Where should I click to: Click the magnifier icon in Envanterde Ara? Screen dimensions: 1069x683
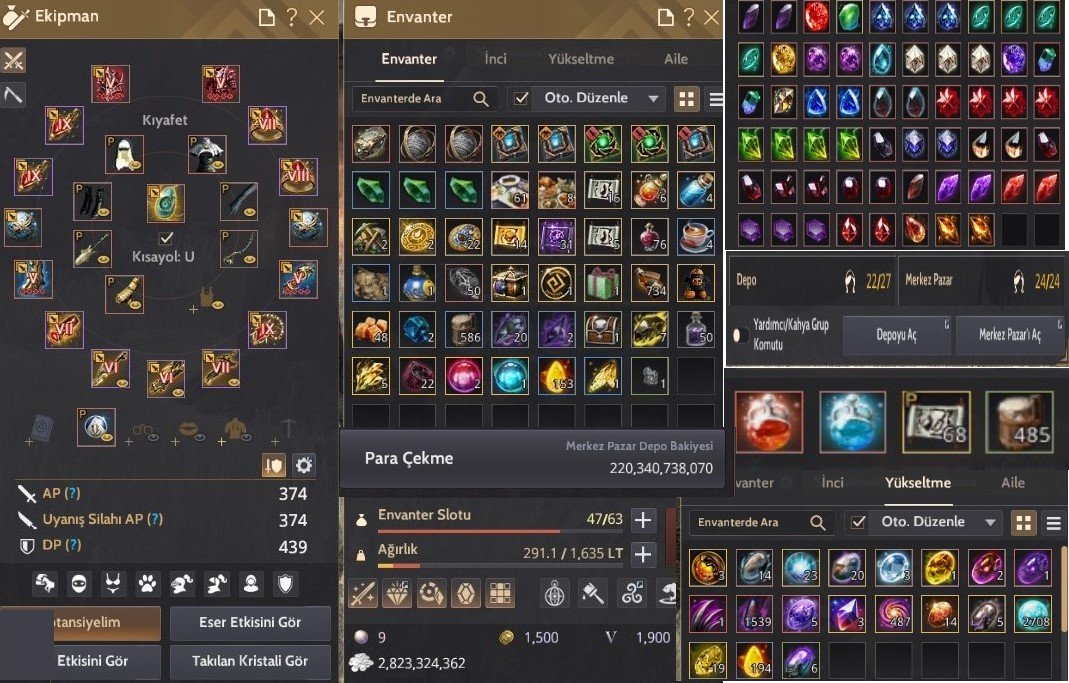(481, 99)
